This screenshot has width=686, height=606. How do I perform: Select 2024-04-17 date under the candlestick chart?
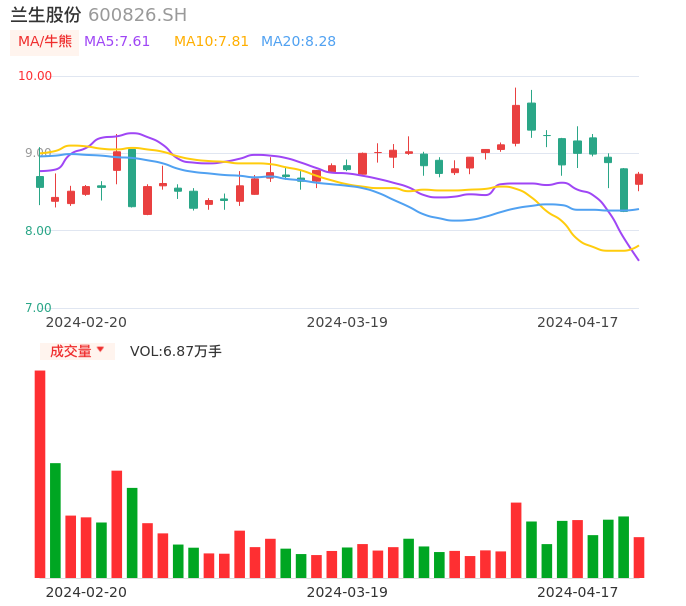578,322
